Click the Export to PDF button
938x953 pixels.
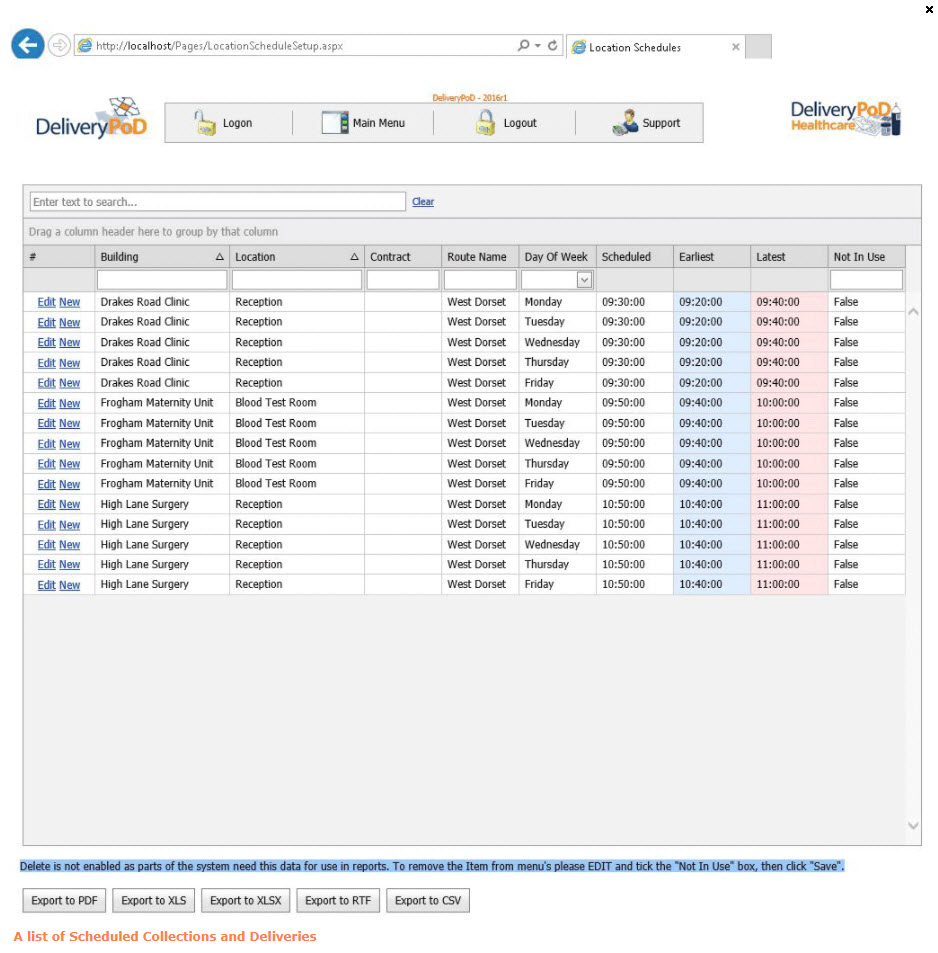[x=64, y=900]
